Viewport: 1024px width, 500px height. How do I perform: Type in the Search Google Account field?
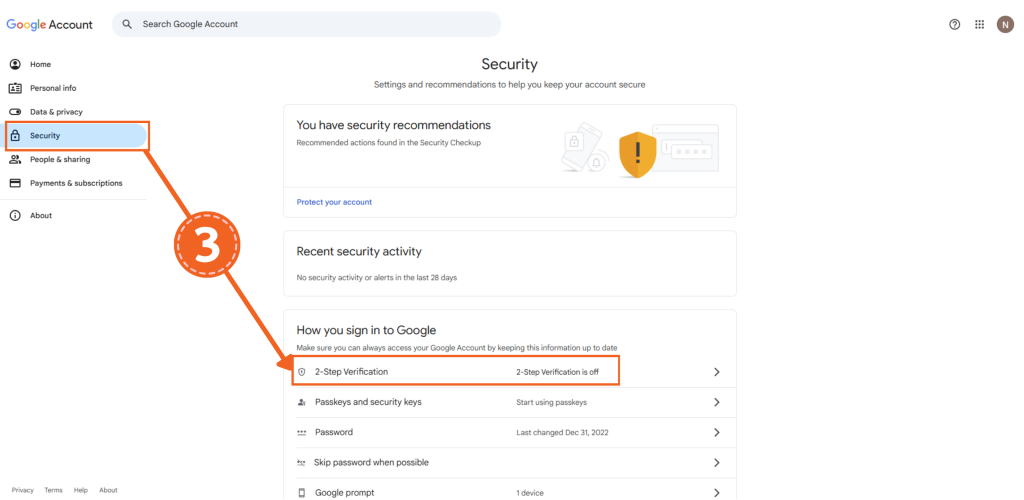click(310, 24)
